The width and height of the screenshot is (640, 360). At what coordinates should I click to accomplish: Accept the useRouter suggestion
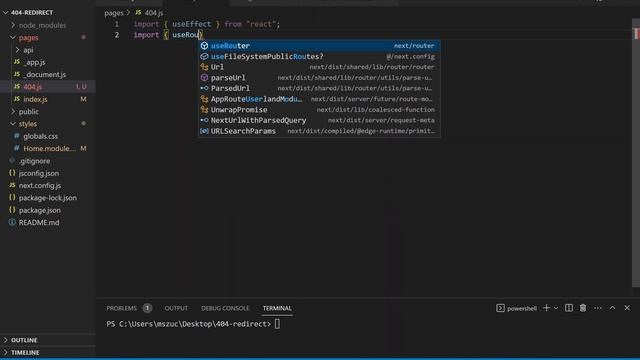[x=319, y=46]
